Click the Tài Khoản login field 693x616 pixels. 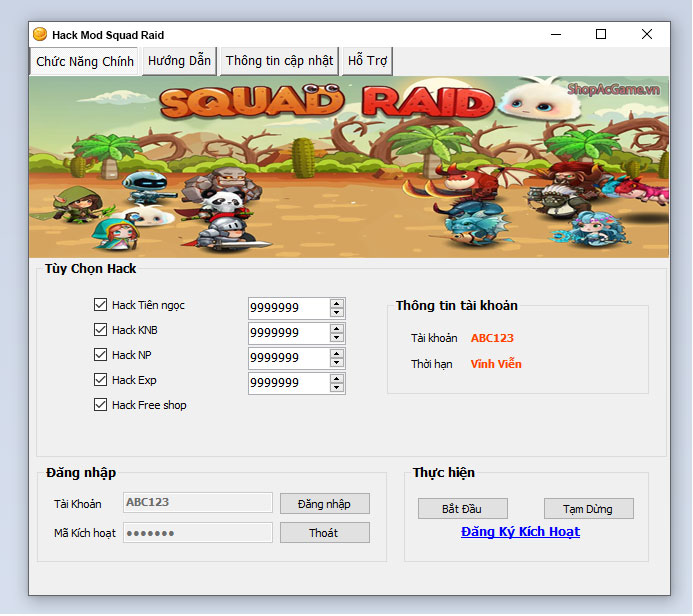coord(198,502)
